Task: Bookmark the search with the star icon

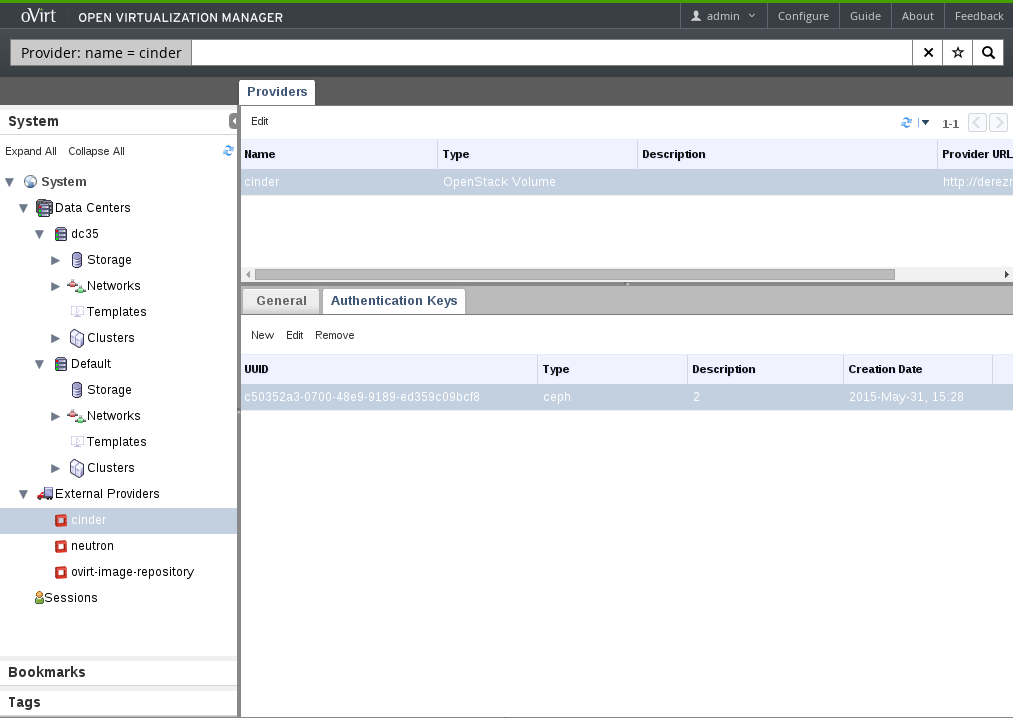Action: 958,53
